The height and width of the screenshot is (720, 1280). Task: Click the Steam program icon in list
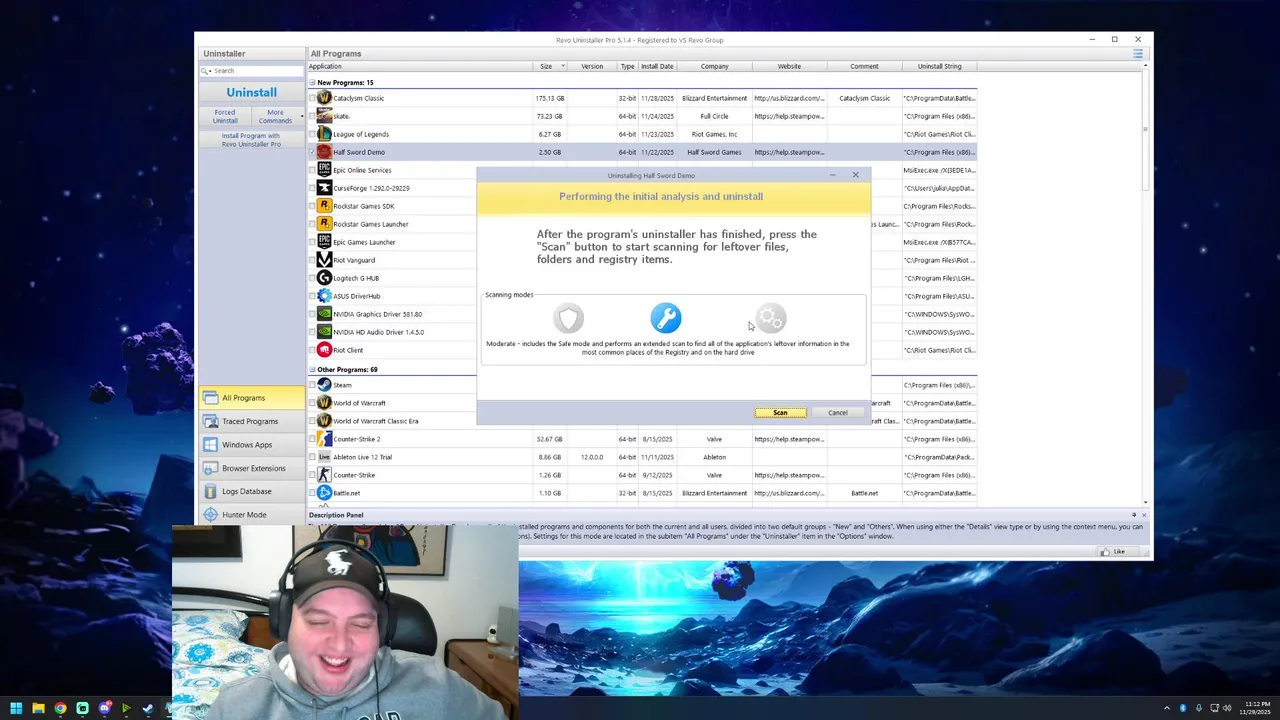click(324, 385)
